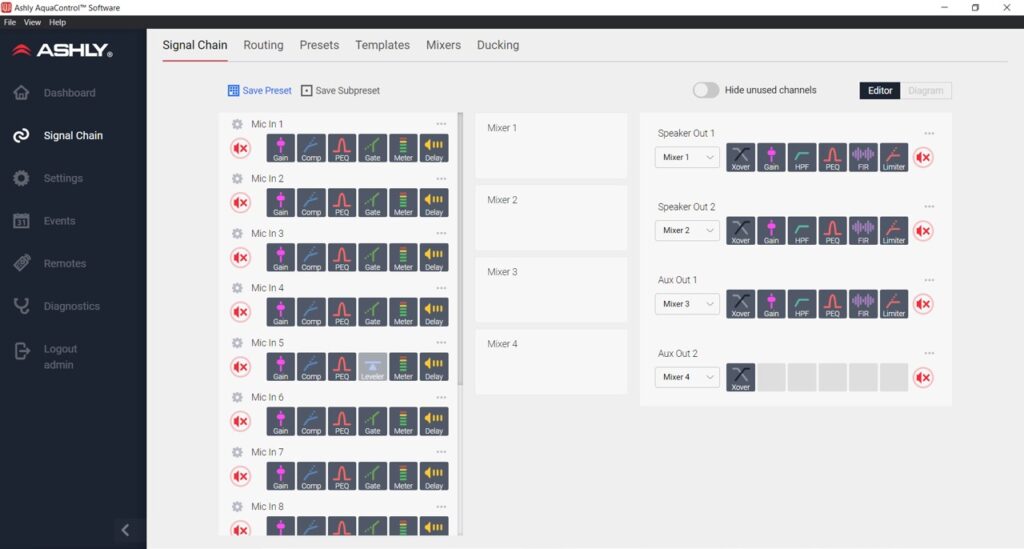Switch to the Routing tab

tap(263, 45)
